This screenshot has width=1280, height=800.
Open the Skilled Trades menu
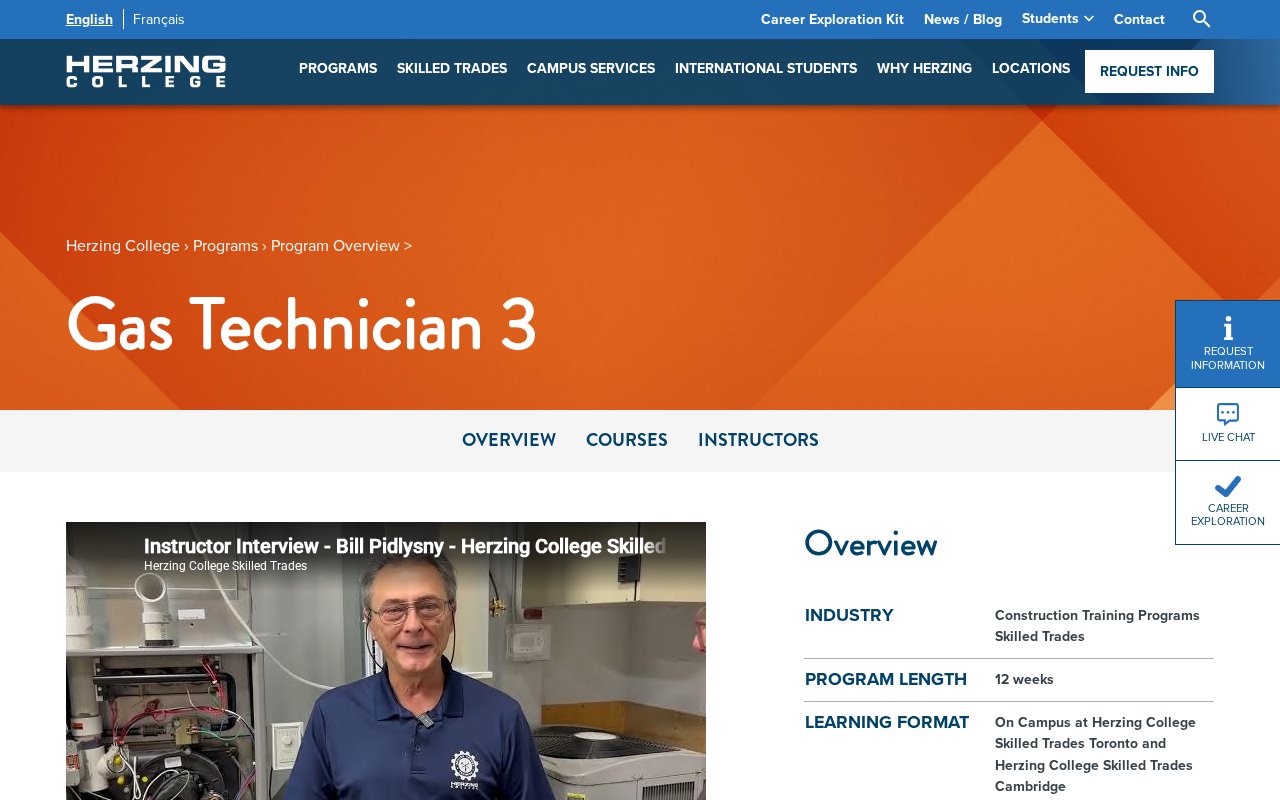[452, 68]
